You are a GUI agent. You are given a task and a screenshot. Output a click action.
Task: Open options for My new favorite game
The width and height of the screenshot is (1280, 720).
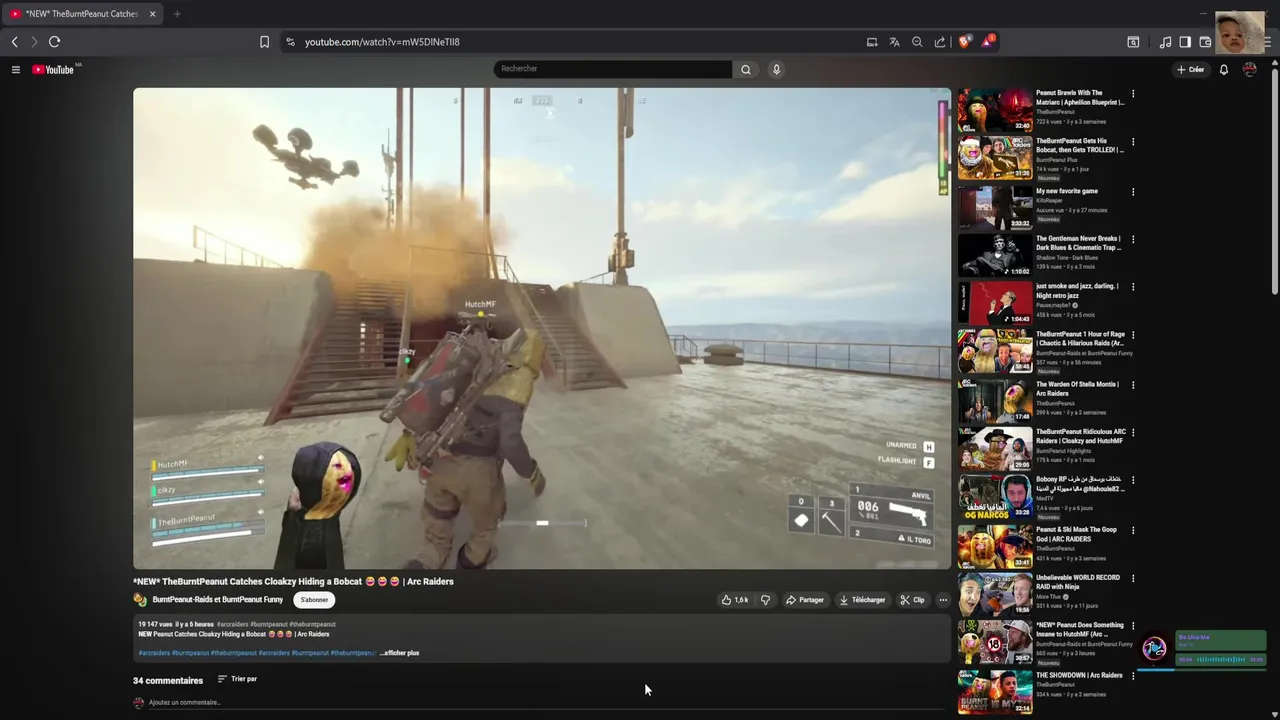[1133, 191]
